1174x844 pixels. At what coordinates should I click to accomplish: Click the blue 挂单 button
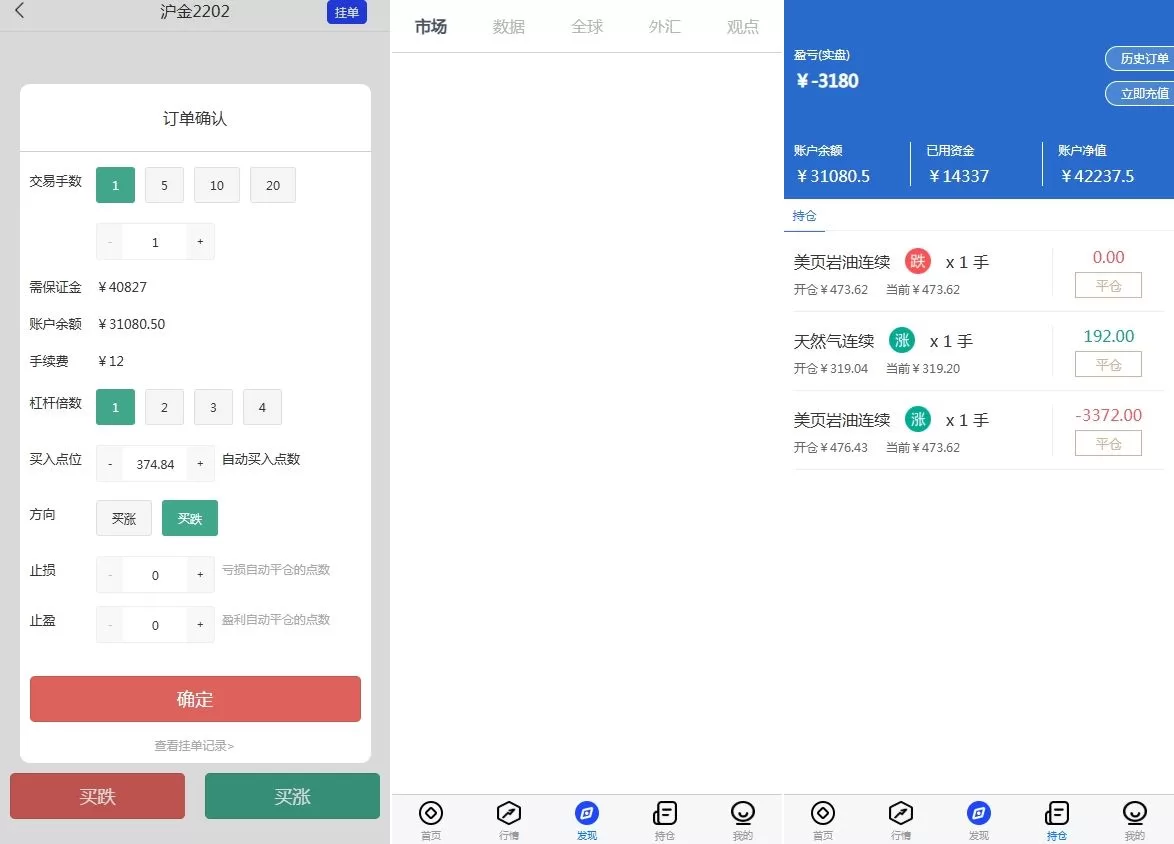[347, 12]
